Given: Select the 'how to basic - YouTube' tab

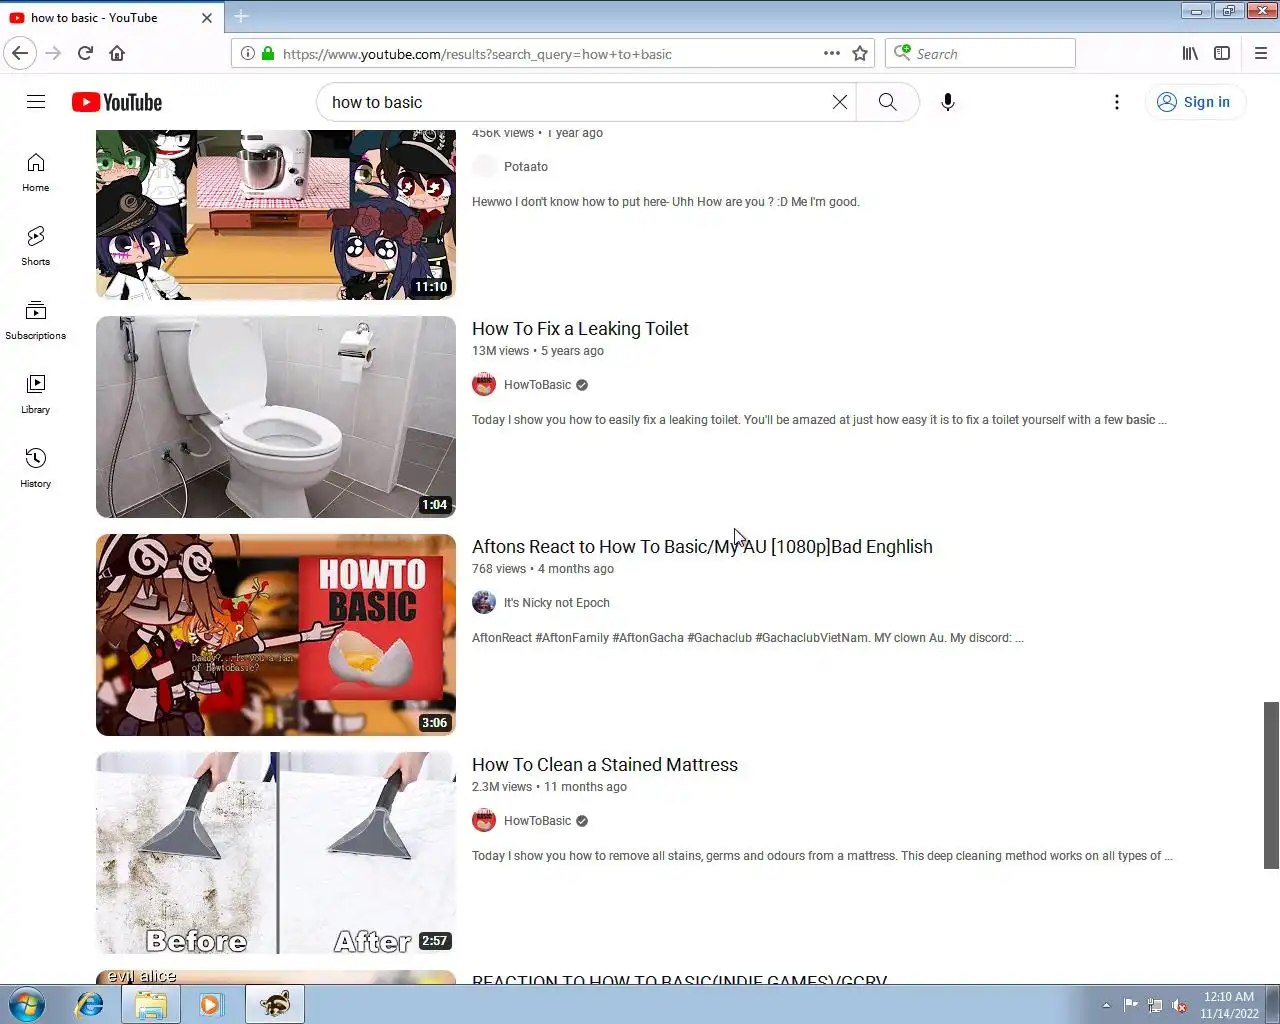Looking at the screenshot, I should pos(112,17).
